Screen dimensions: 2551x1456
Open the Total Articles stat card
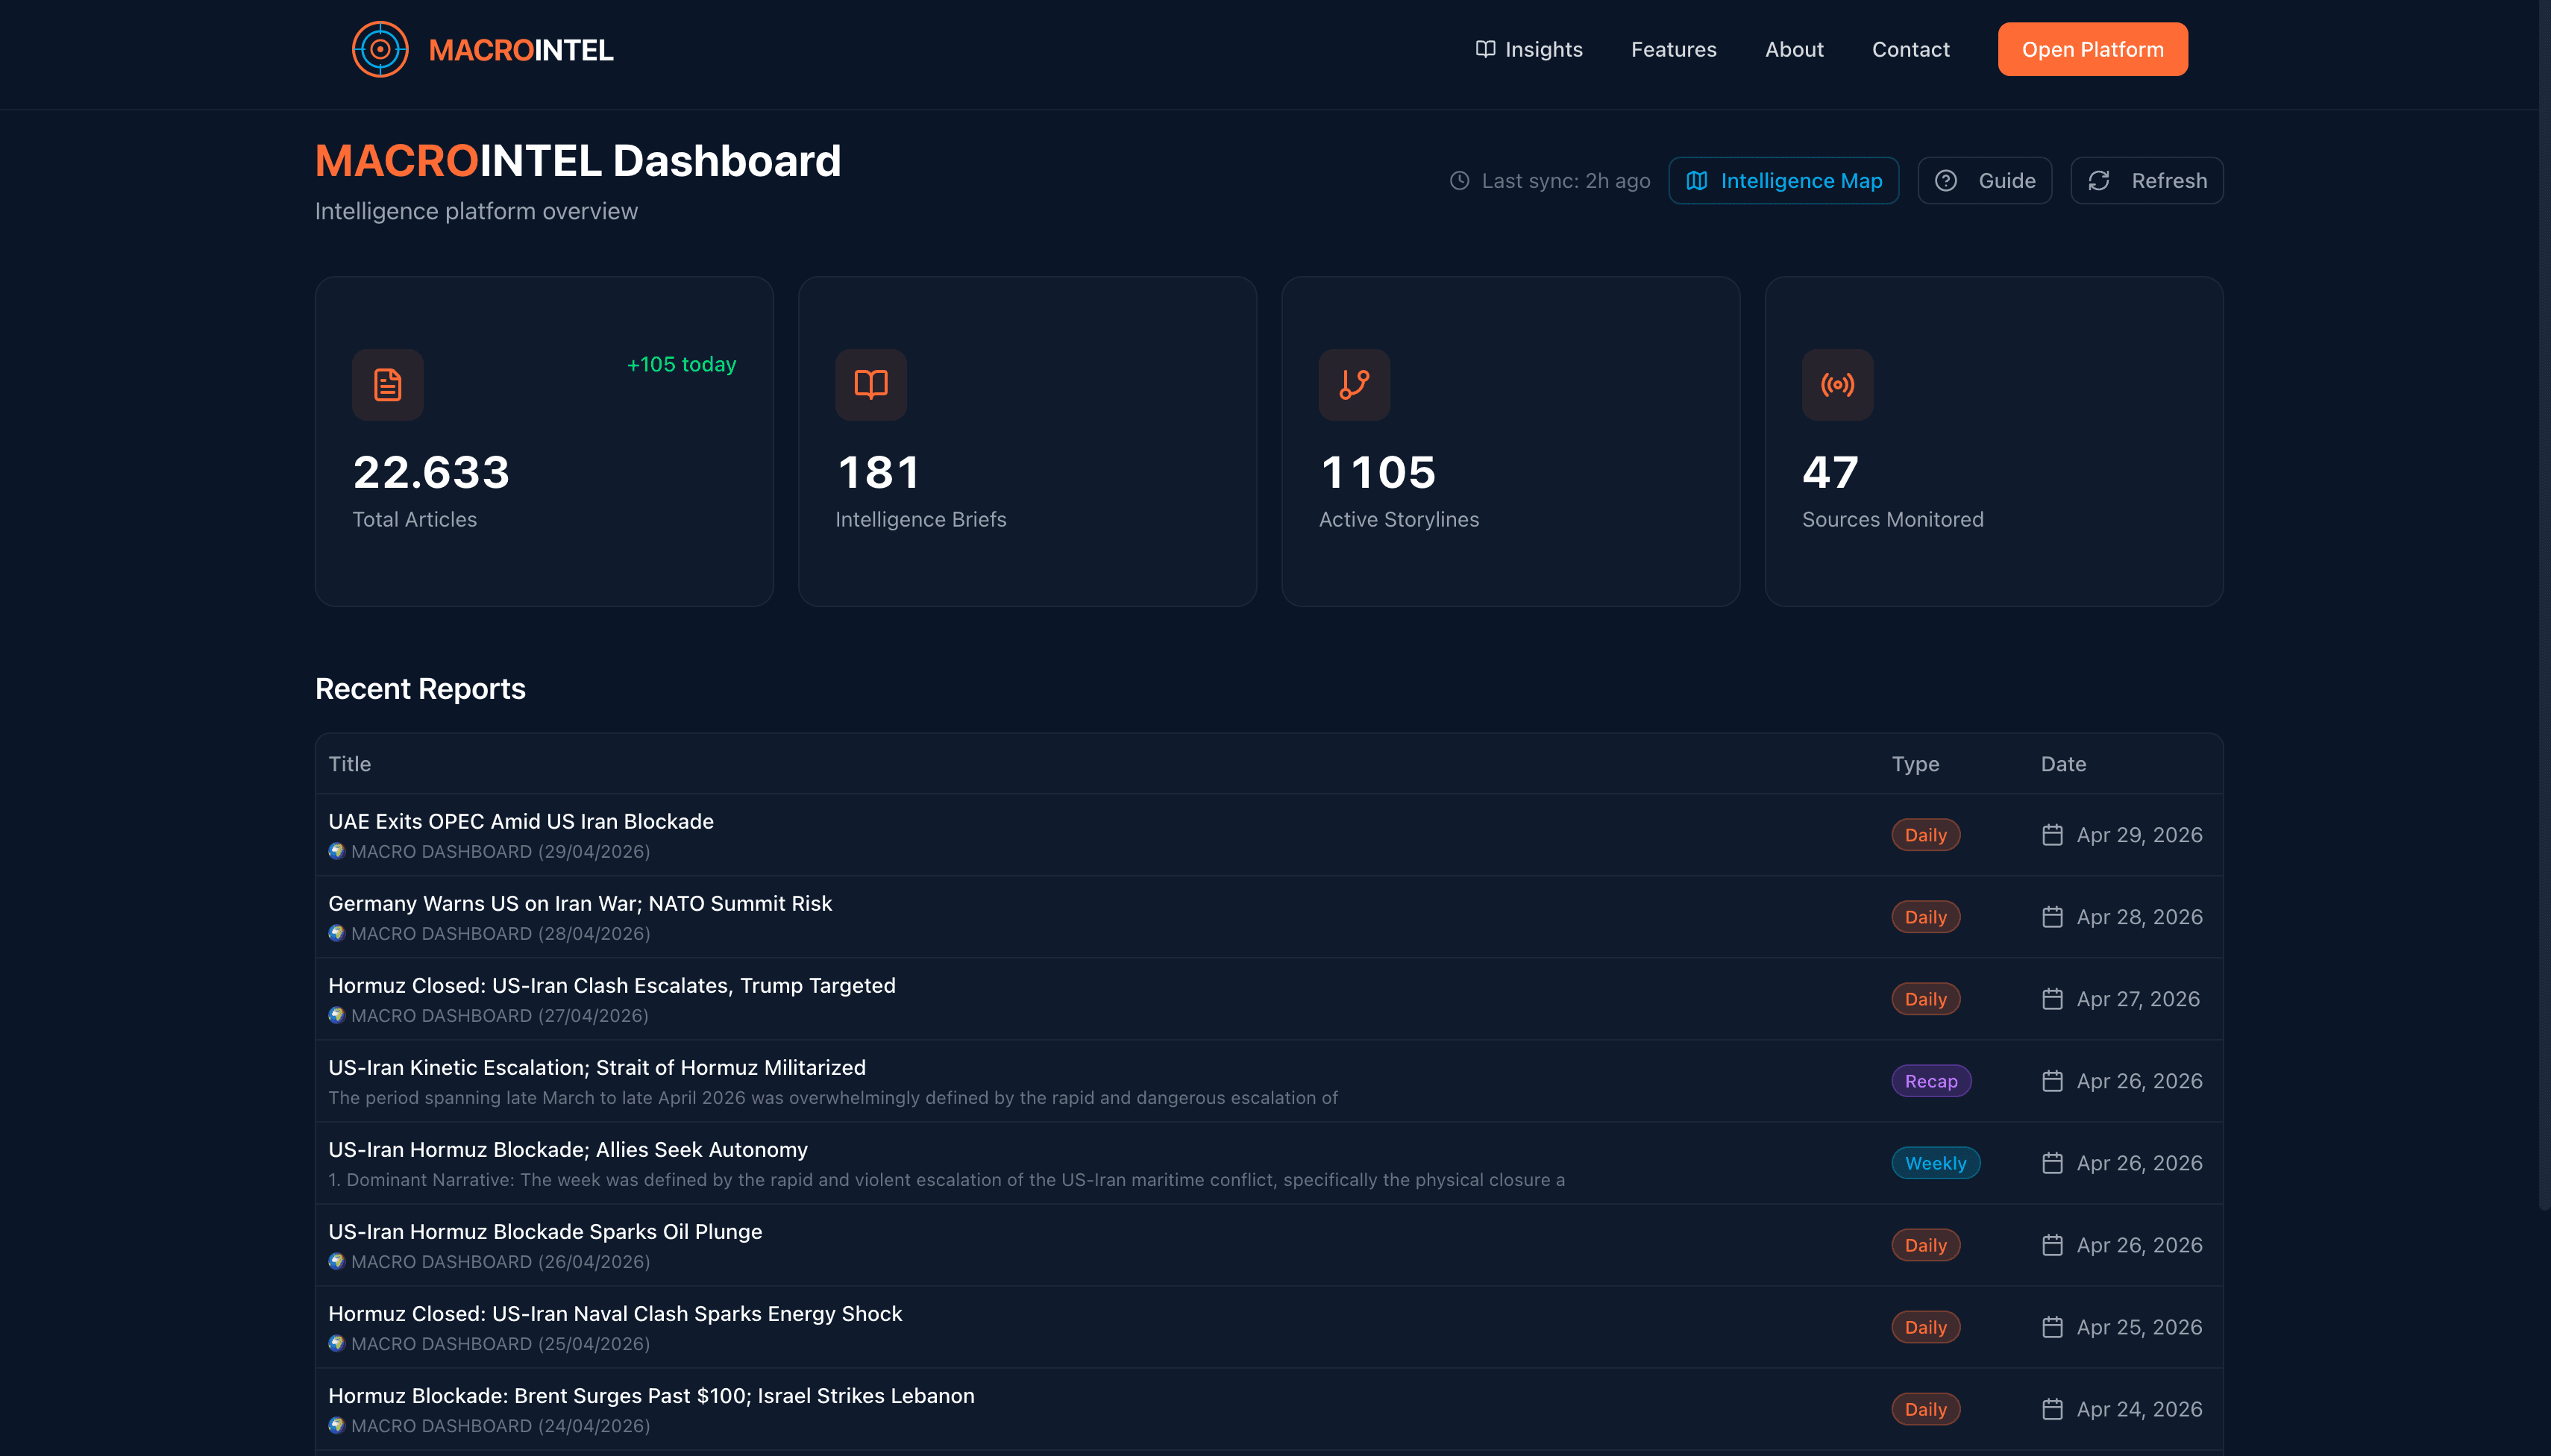(x=544, y=441)
